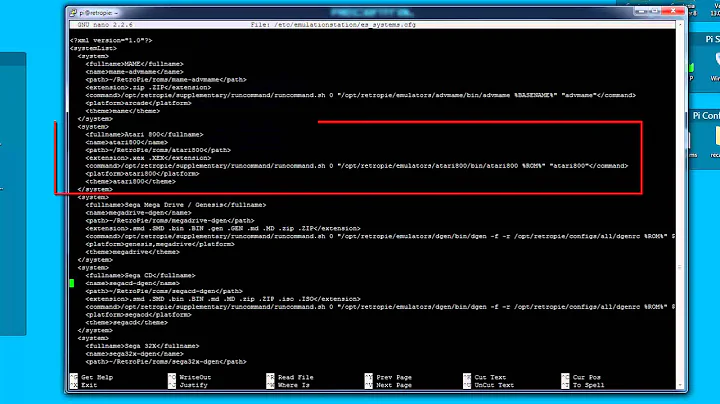Screen dimensions: 720x404
Task: Click the advmame command line
Action: coord(360,95)
